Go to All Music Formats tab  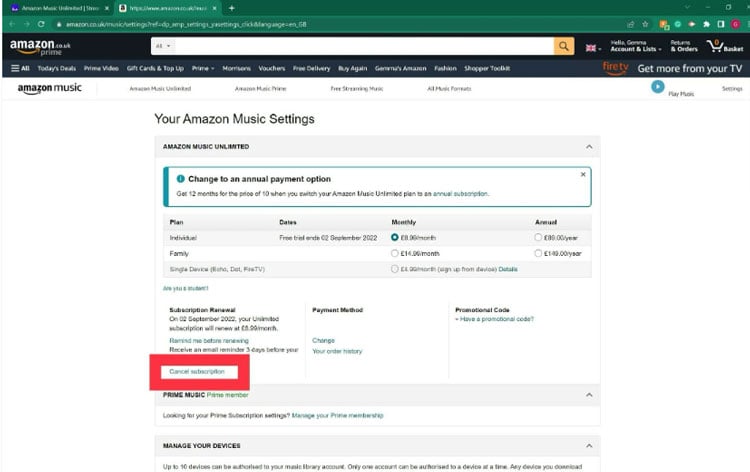click(x=449, y=88)
